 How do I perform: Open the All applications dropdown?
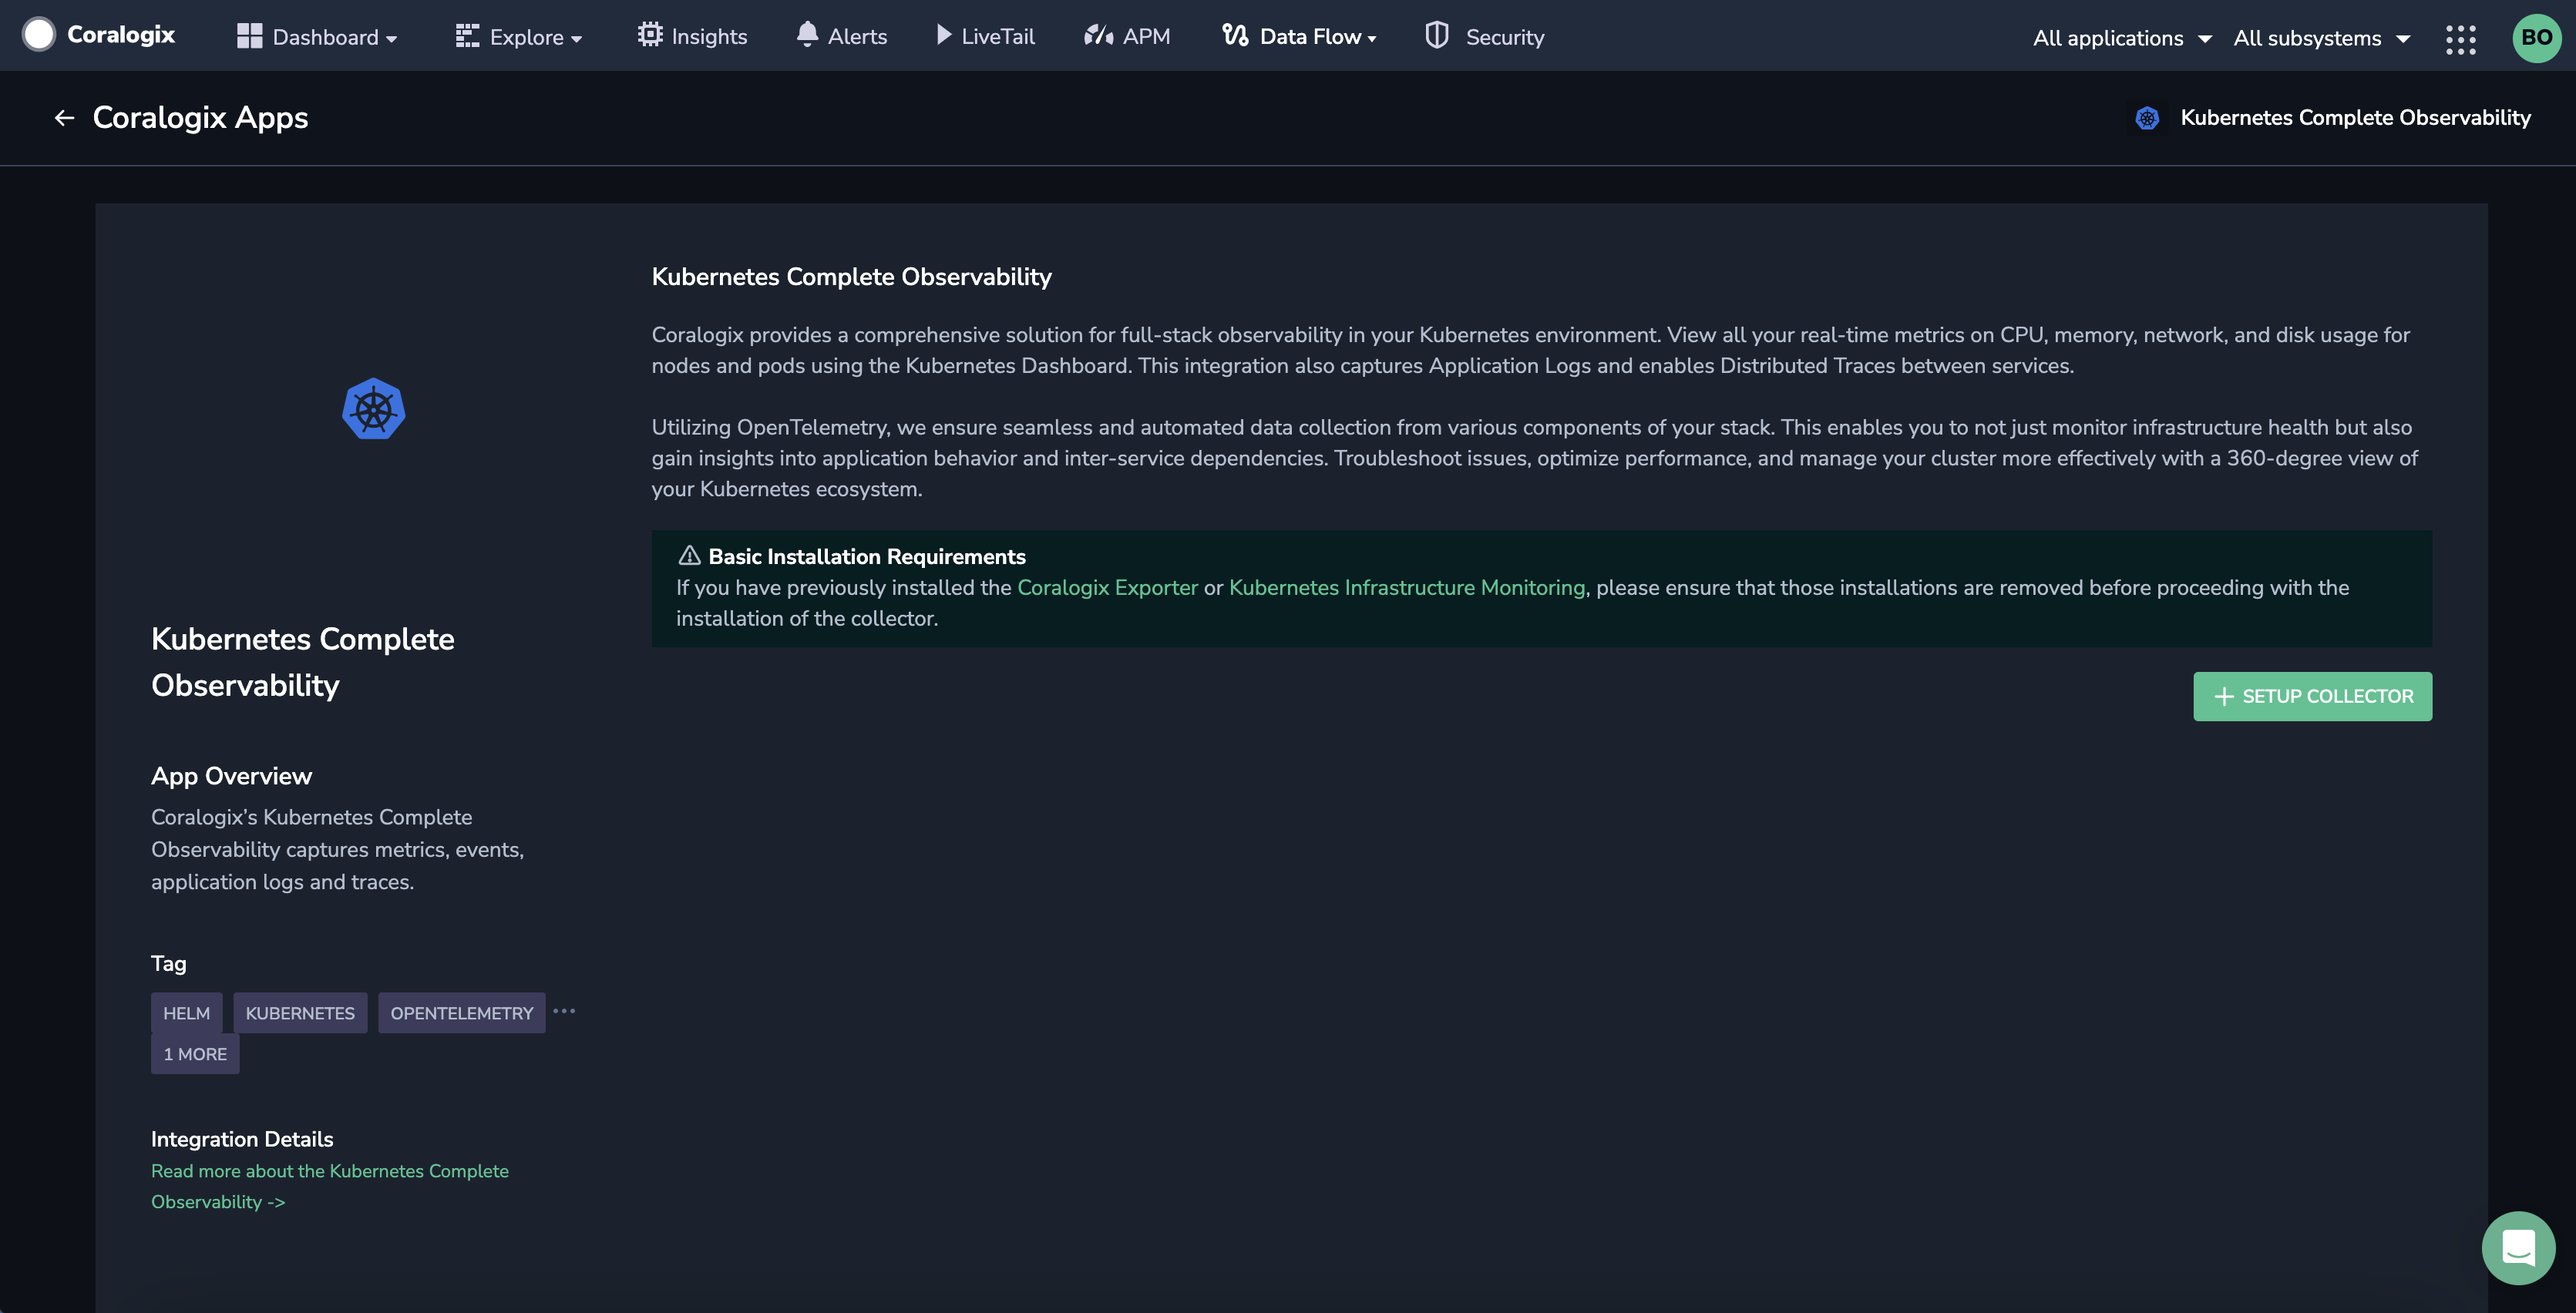pos(2122,38)
